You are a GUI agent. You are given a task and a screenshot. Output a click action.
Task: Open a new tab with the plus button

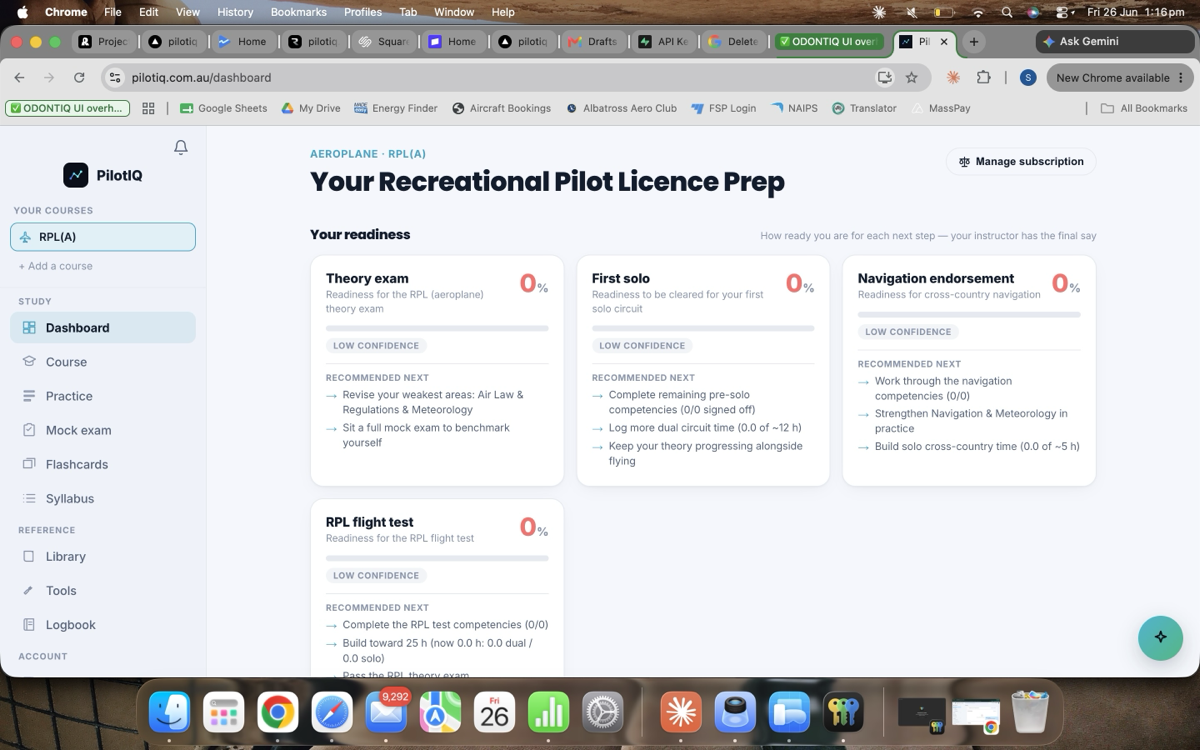(973, 42)
